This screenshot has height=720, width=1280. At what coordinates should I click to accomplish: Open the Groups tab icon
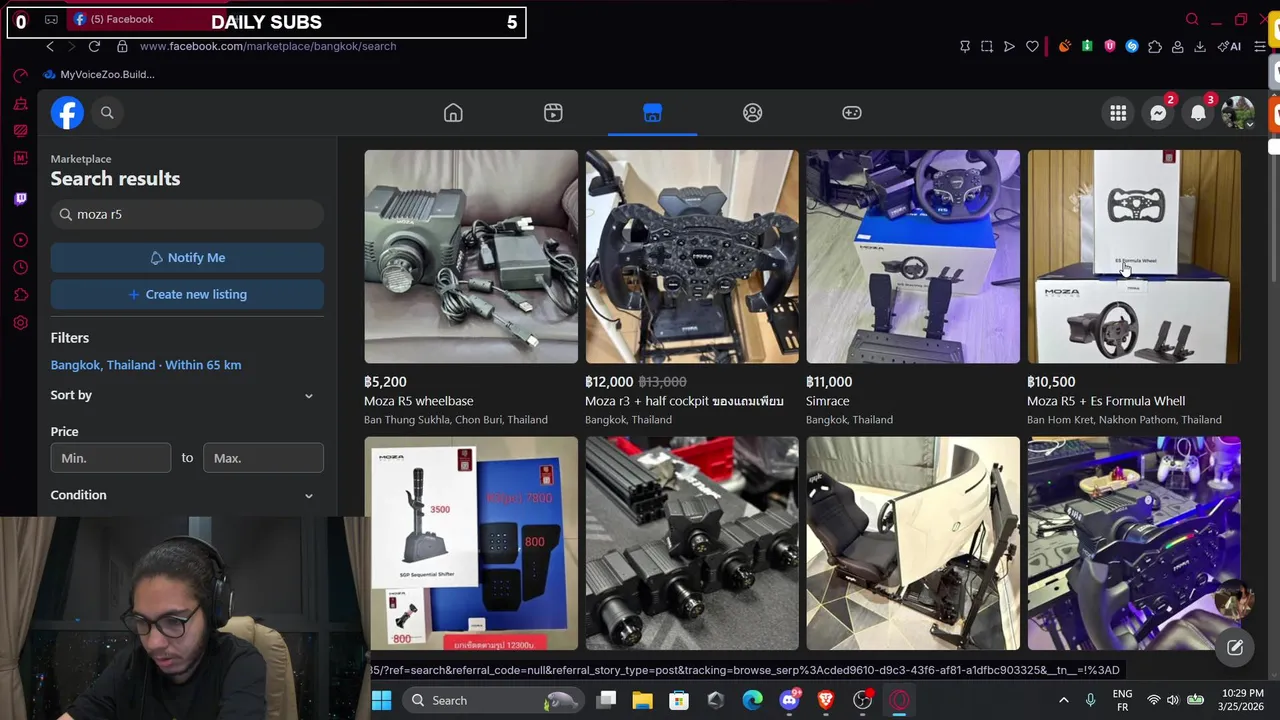pos(752,113)
